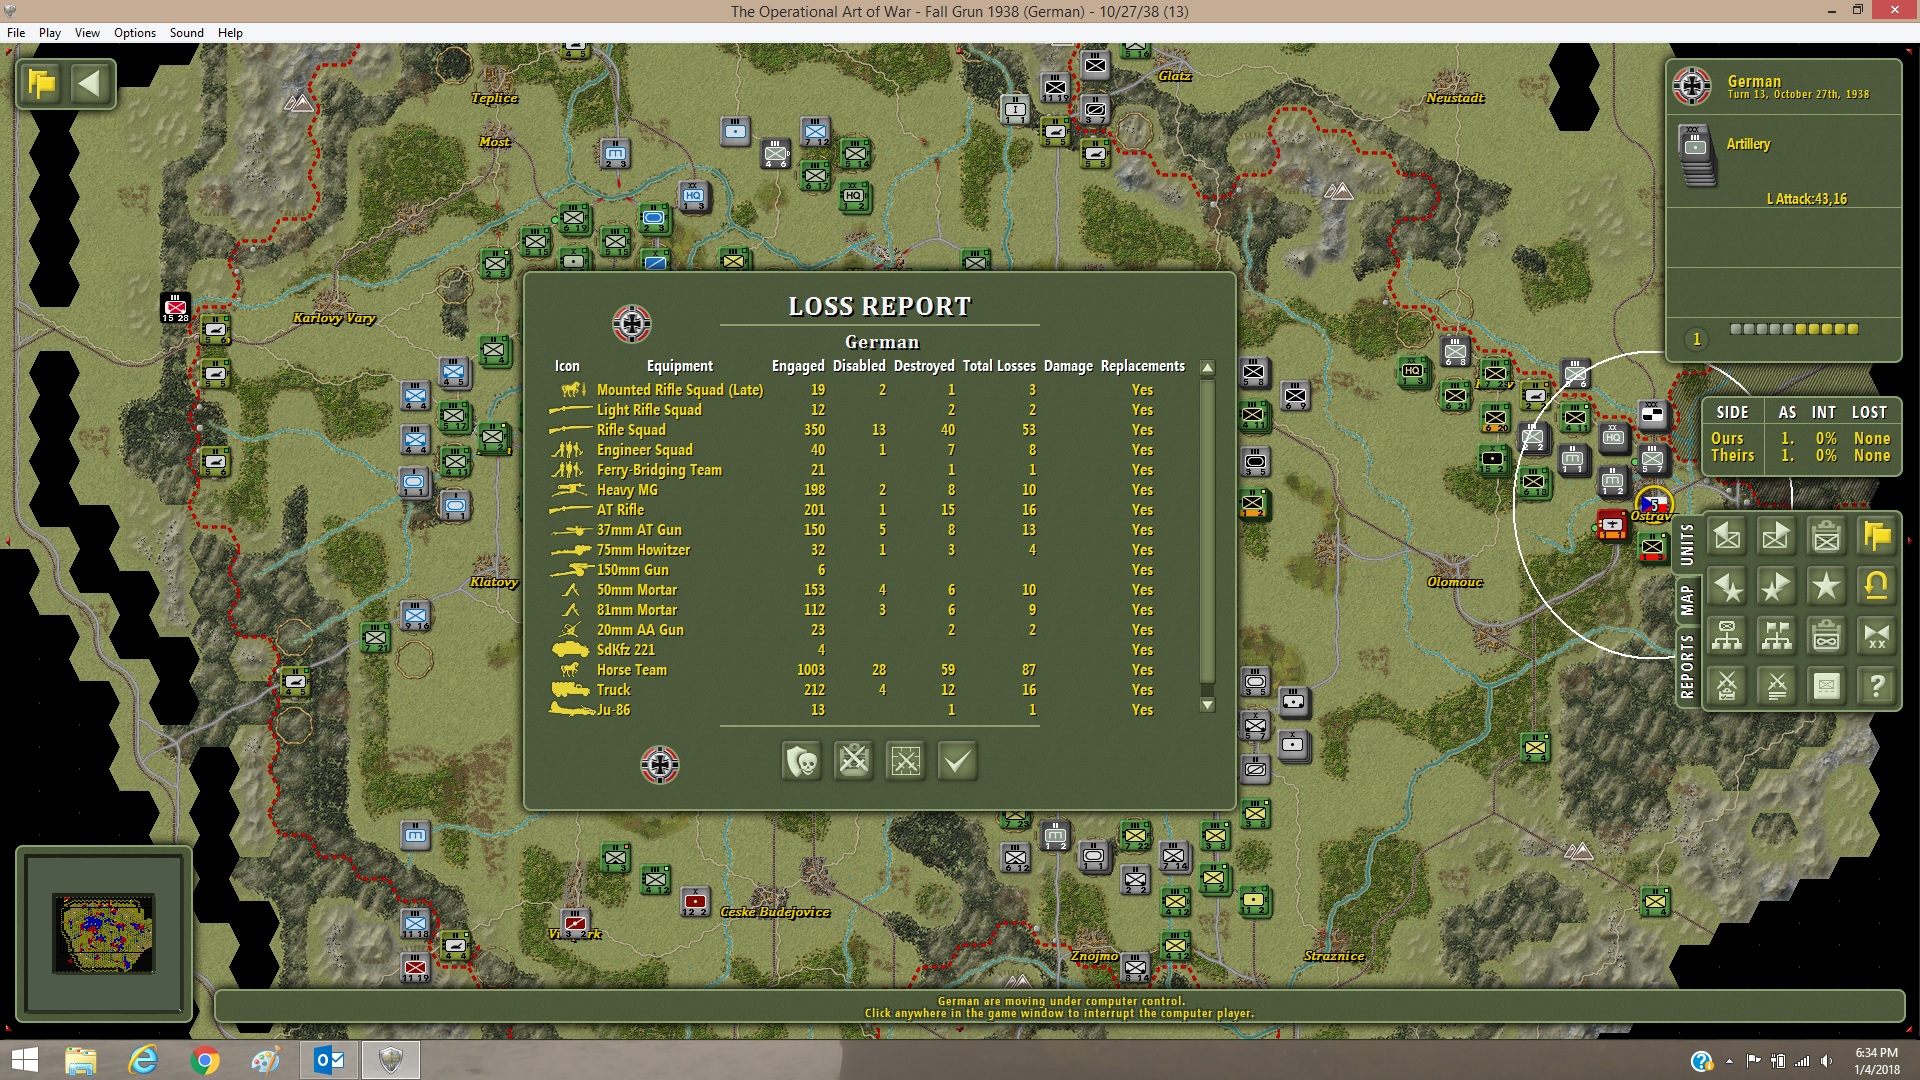Click the back arrow button at top left
The height and width of the screenshot is (1080, 1920).
coord(90,84)
